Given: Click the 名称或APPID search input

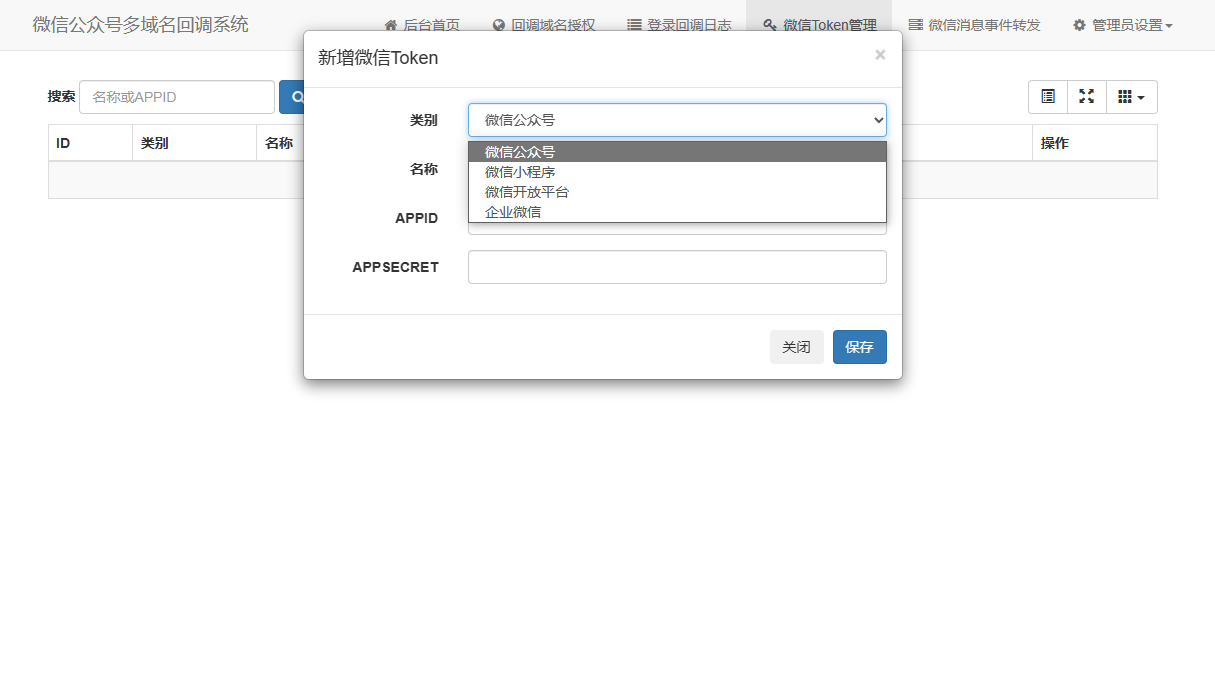Looking at the screenshot, I should [x=176, y=96].
